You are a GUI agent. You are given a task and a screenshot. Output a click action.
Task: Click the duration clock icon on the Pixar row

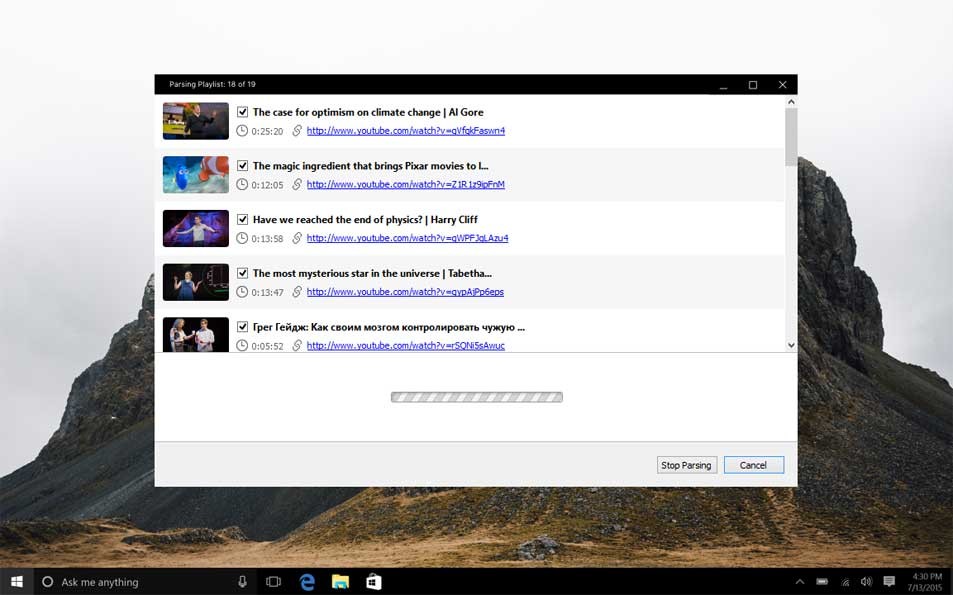[x=240, y=184]
